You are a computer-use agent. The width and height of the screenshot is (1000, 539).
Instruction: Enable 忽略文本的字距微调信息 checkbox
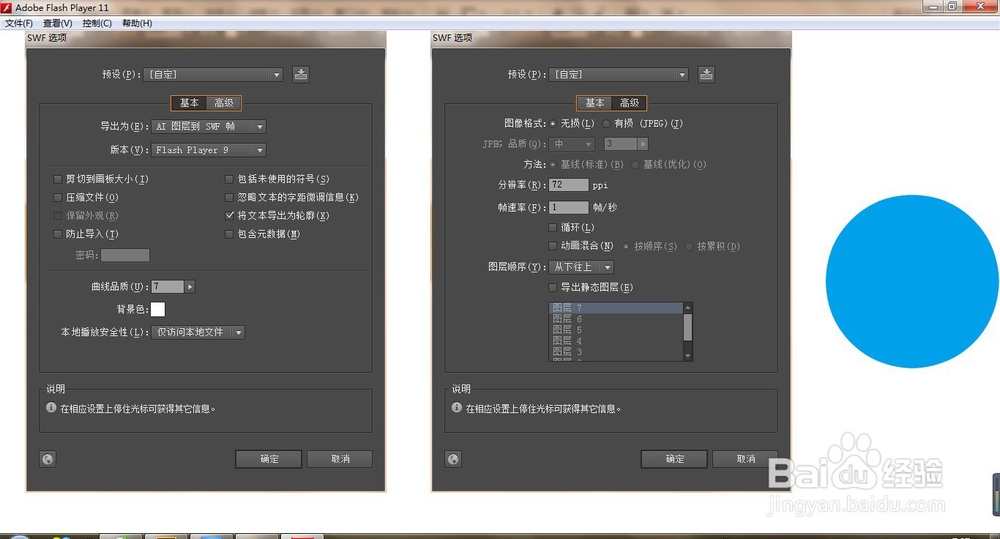click(x=229, y=198)
